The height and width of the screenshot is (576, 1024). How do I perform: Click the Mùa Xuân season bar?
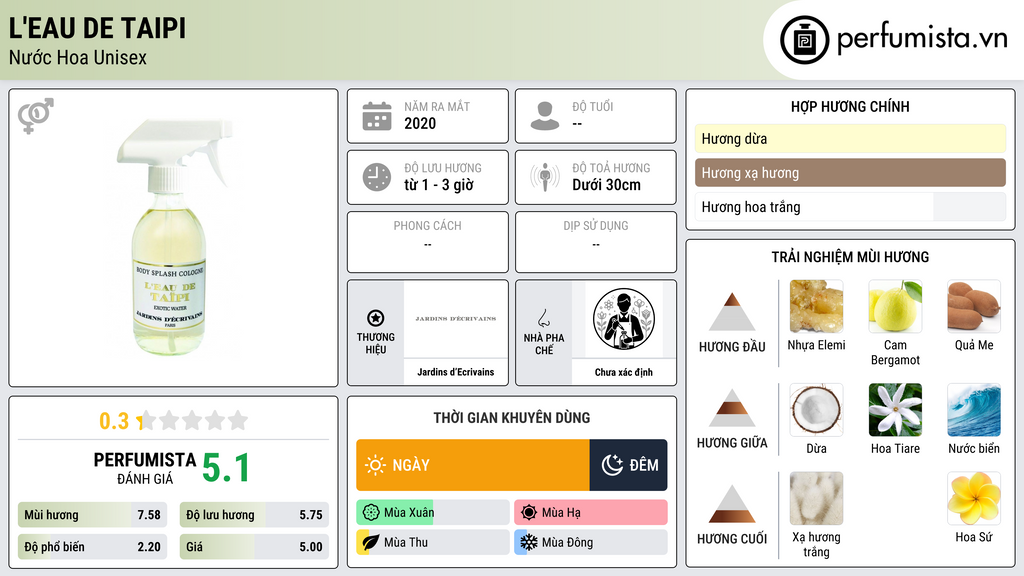coord(433,513)
